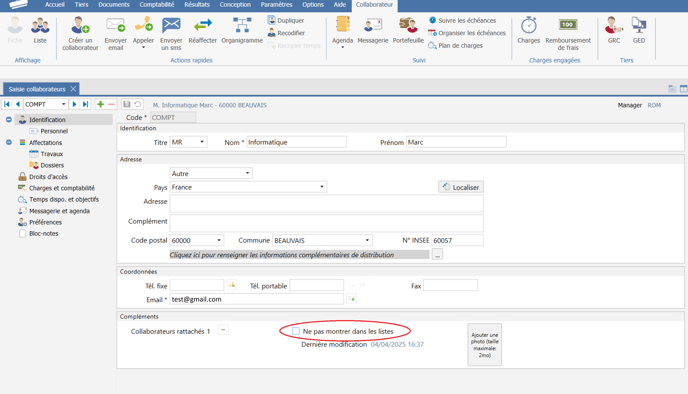Click into the Email input field
The height and width of the screenshot is (394, 688).
pos(257,299)
